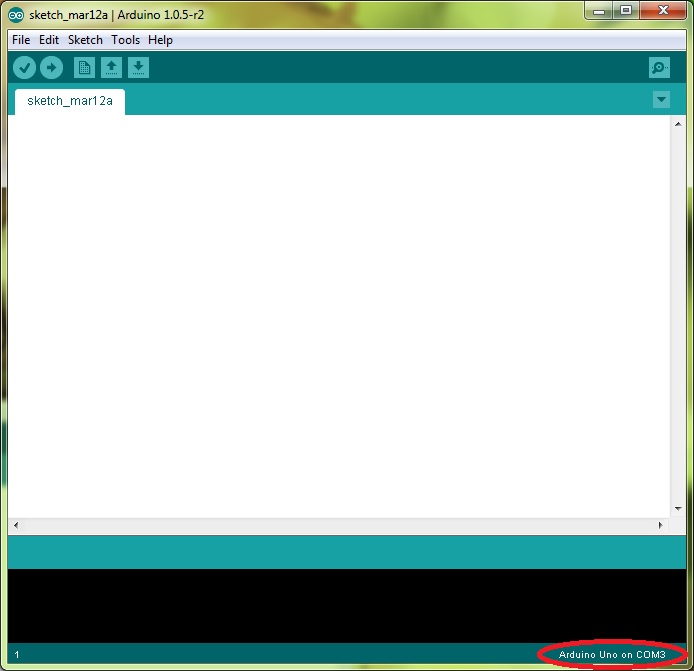Click the line number 1 in status bar
The height and width of the screenshot is (671, 694).
point(17,655)
